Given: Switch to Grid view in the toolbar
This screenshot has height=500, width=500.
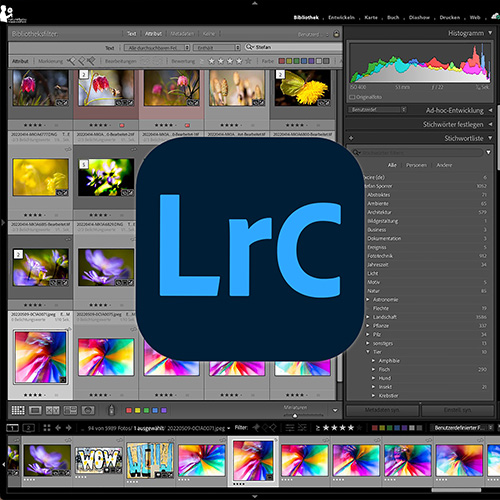Looking at the screenshot, I should [18, 410].
